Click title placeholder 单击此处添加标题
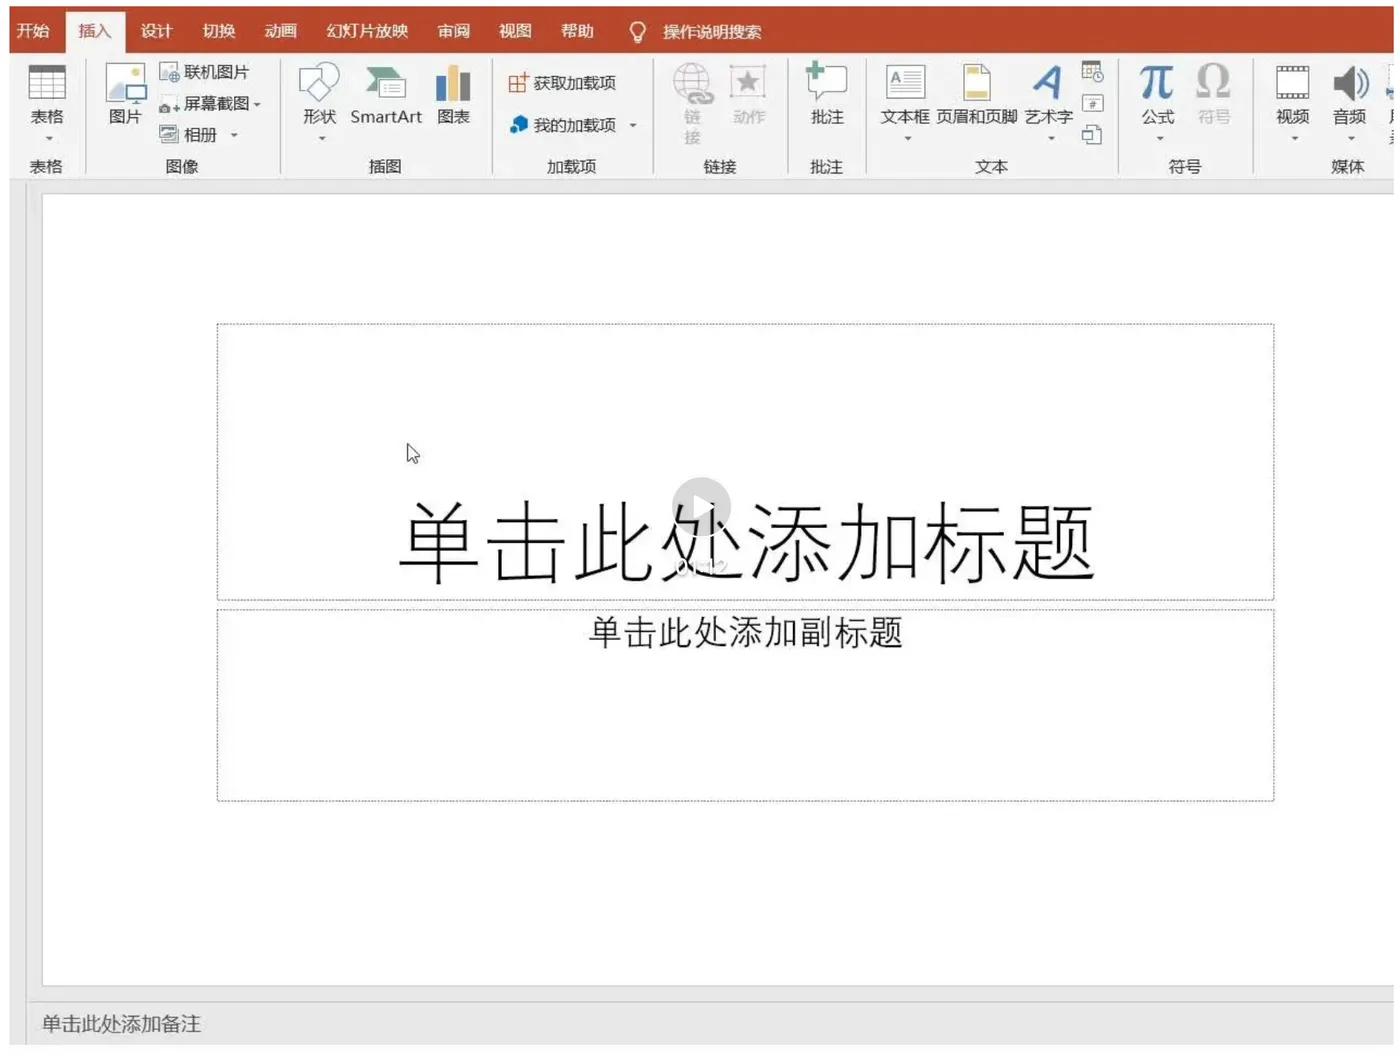This screenshot has height=1056, width=1400. pyautogui.click(x=745, y=462)
